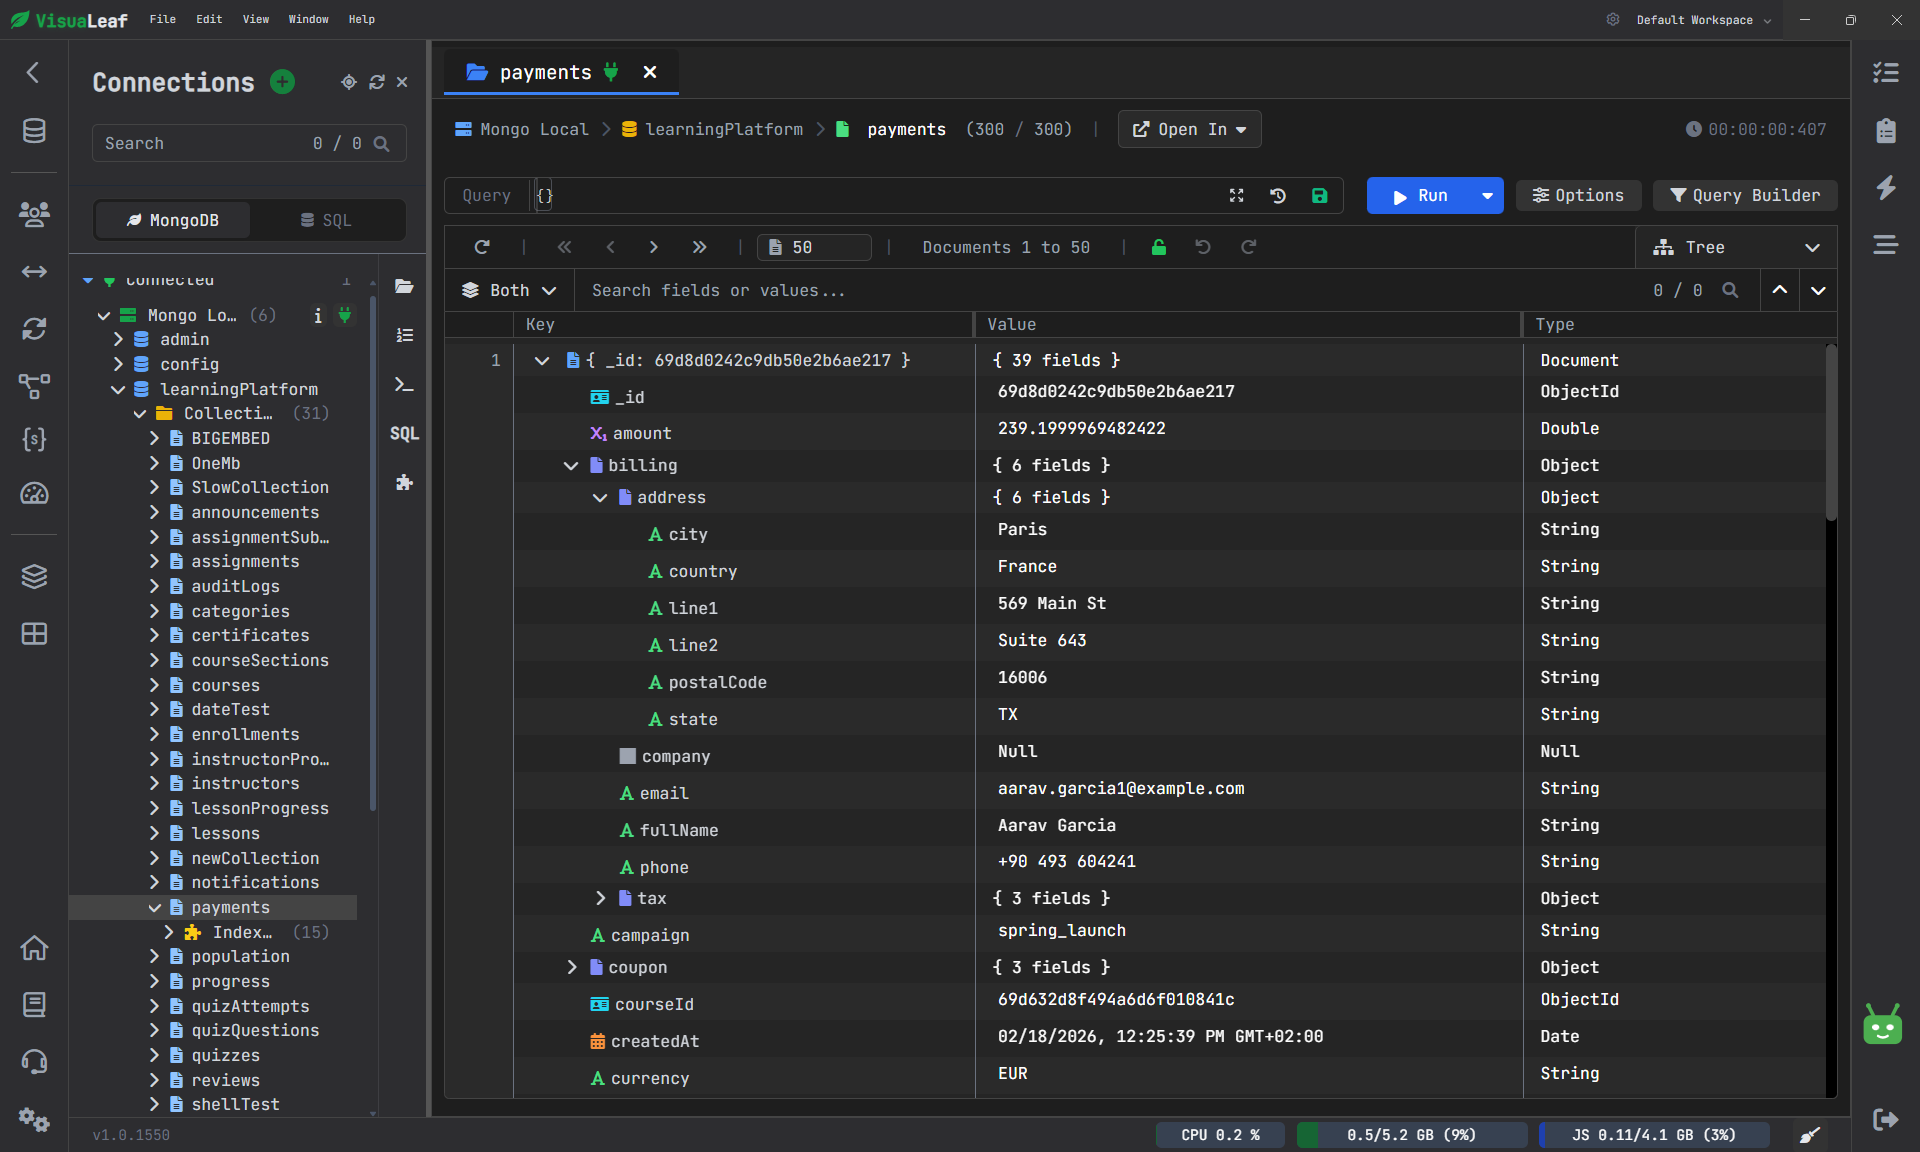
Task: Click the Query Builder button
Action: (1744, 195)
